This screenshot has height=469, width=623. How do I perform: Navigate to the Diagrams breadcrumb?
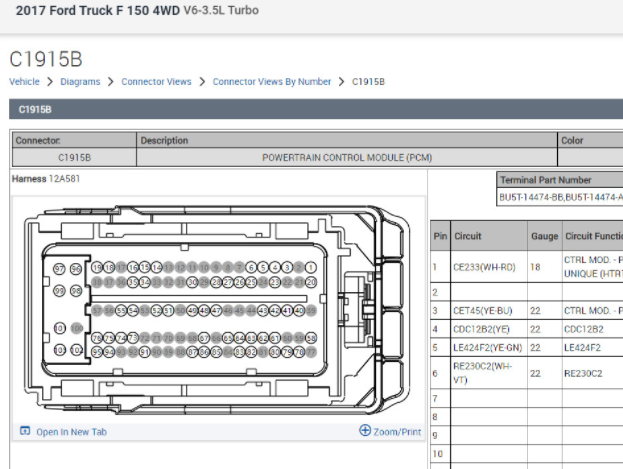coord(80,81)
